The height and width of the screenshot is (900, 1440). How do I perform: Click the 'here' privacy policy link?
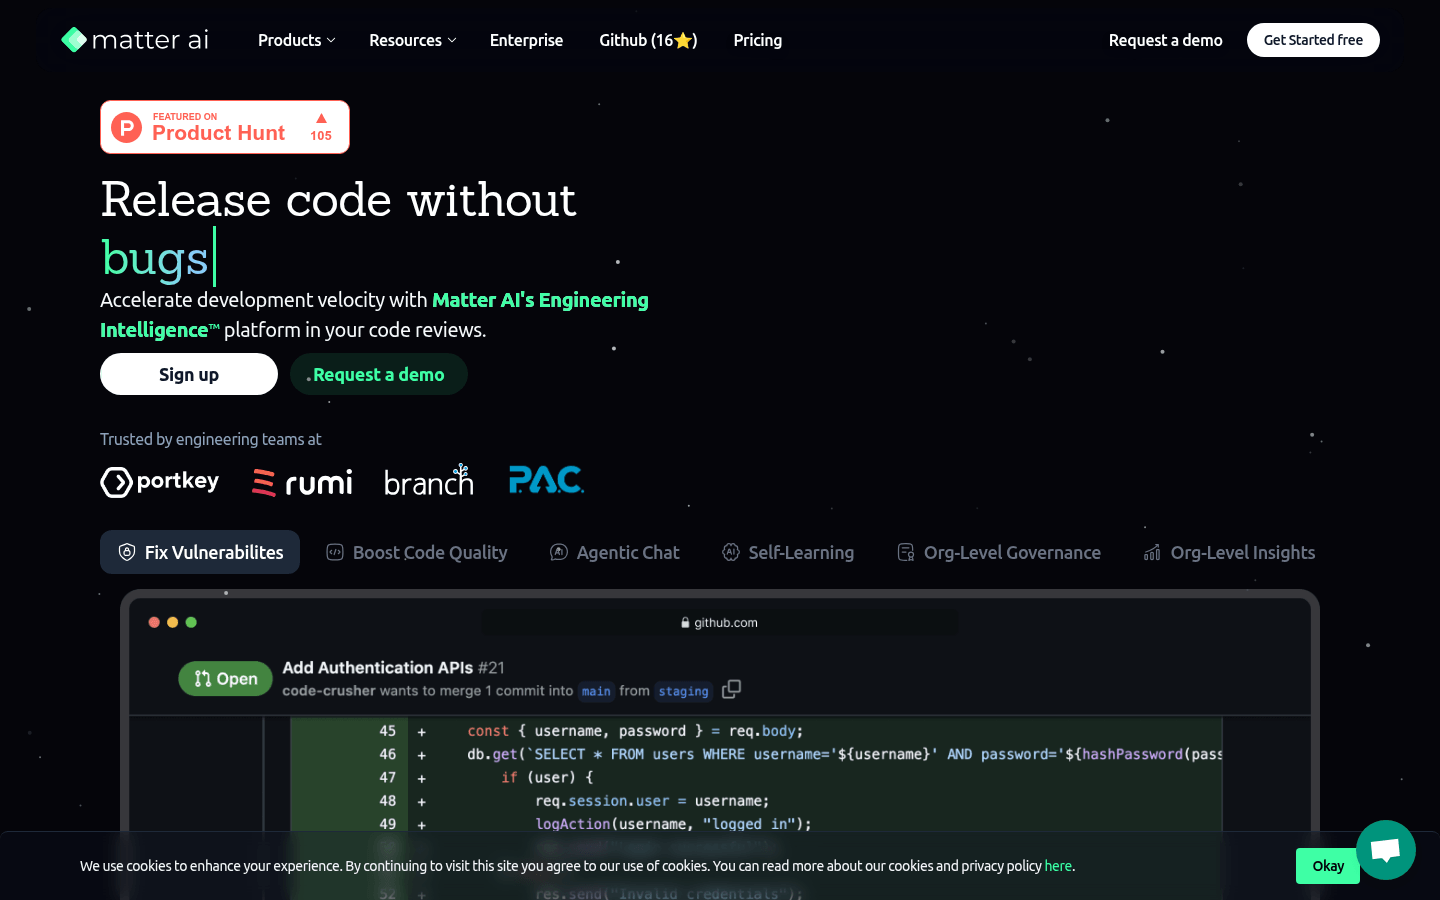[x=1058, y=866]
